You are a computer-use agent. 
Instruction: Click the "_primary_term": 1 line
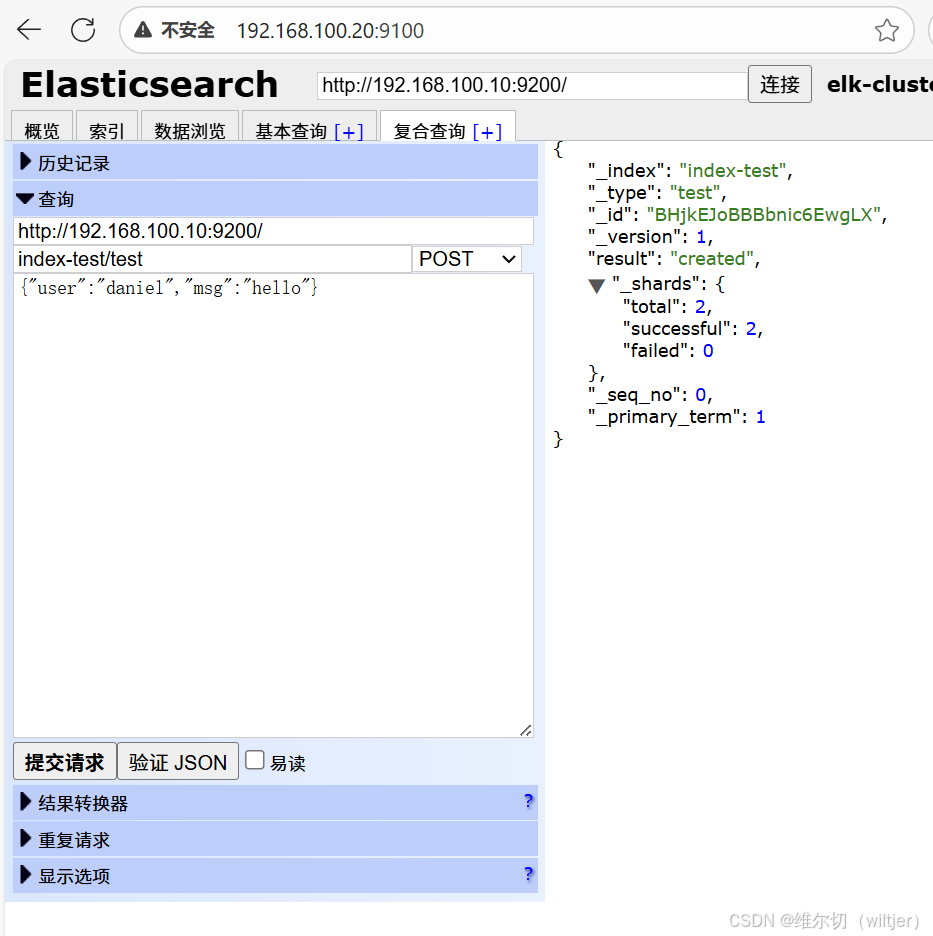coord(676,417)
